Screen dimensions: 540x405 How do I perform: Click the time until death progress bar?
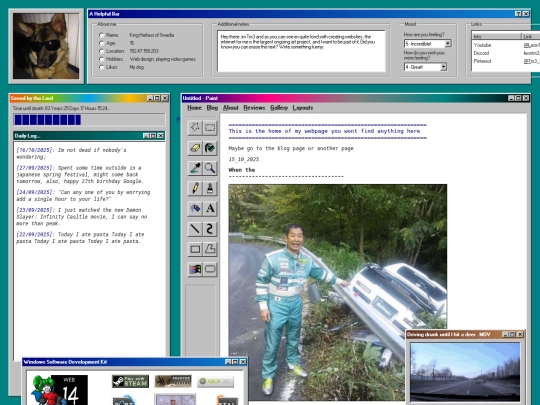click(89, 120)
